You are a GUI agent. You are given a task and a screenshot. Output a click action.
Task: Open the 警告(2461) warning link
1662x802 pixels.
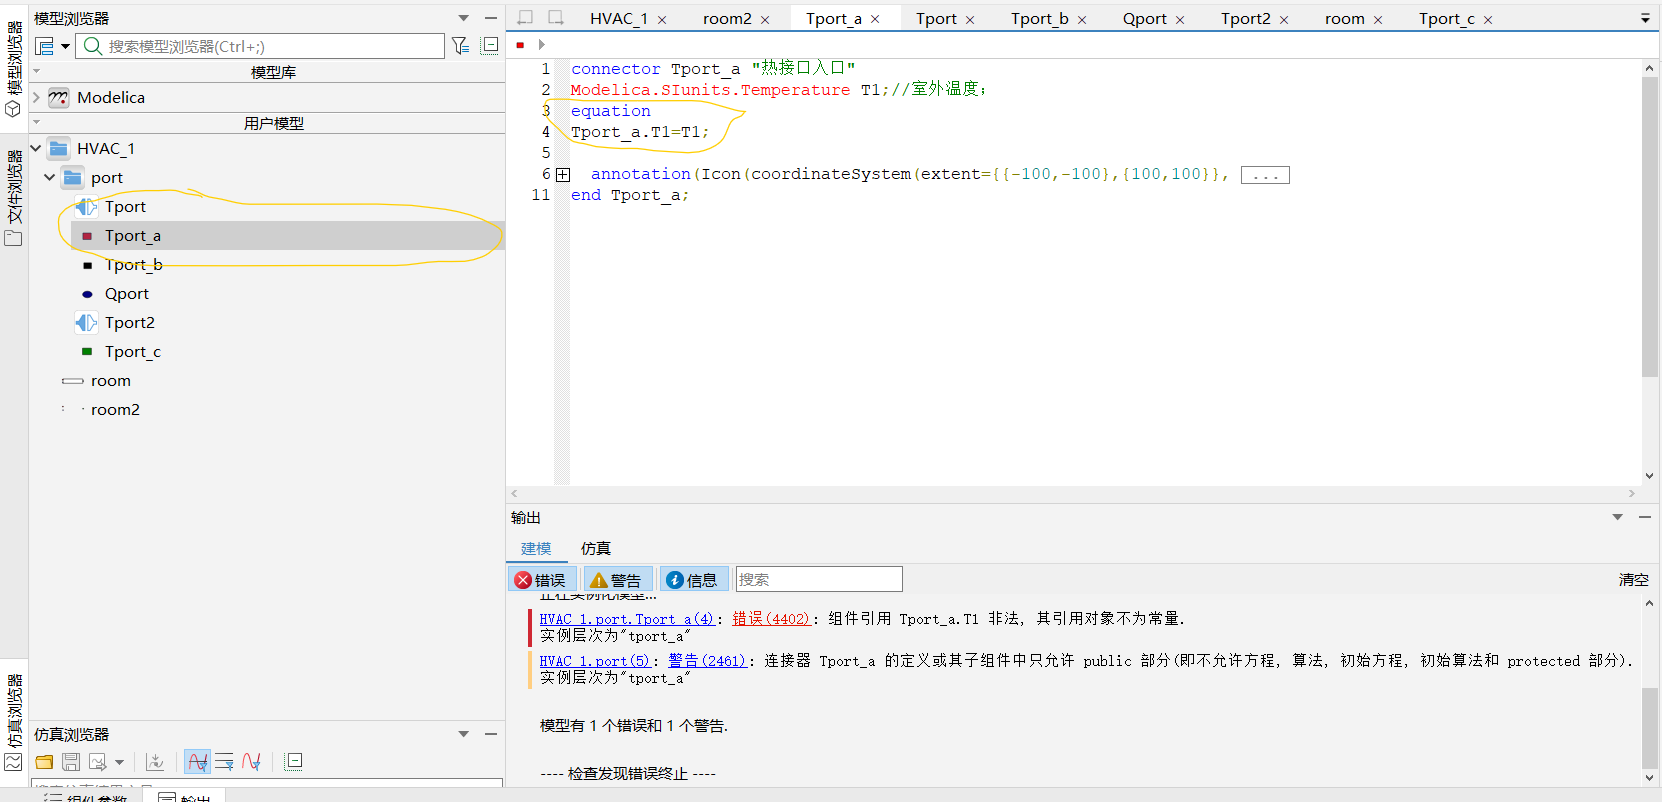tap(707, 661)
